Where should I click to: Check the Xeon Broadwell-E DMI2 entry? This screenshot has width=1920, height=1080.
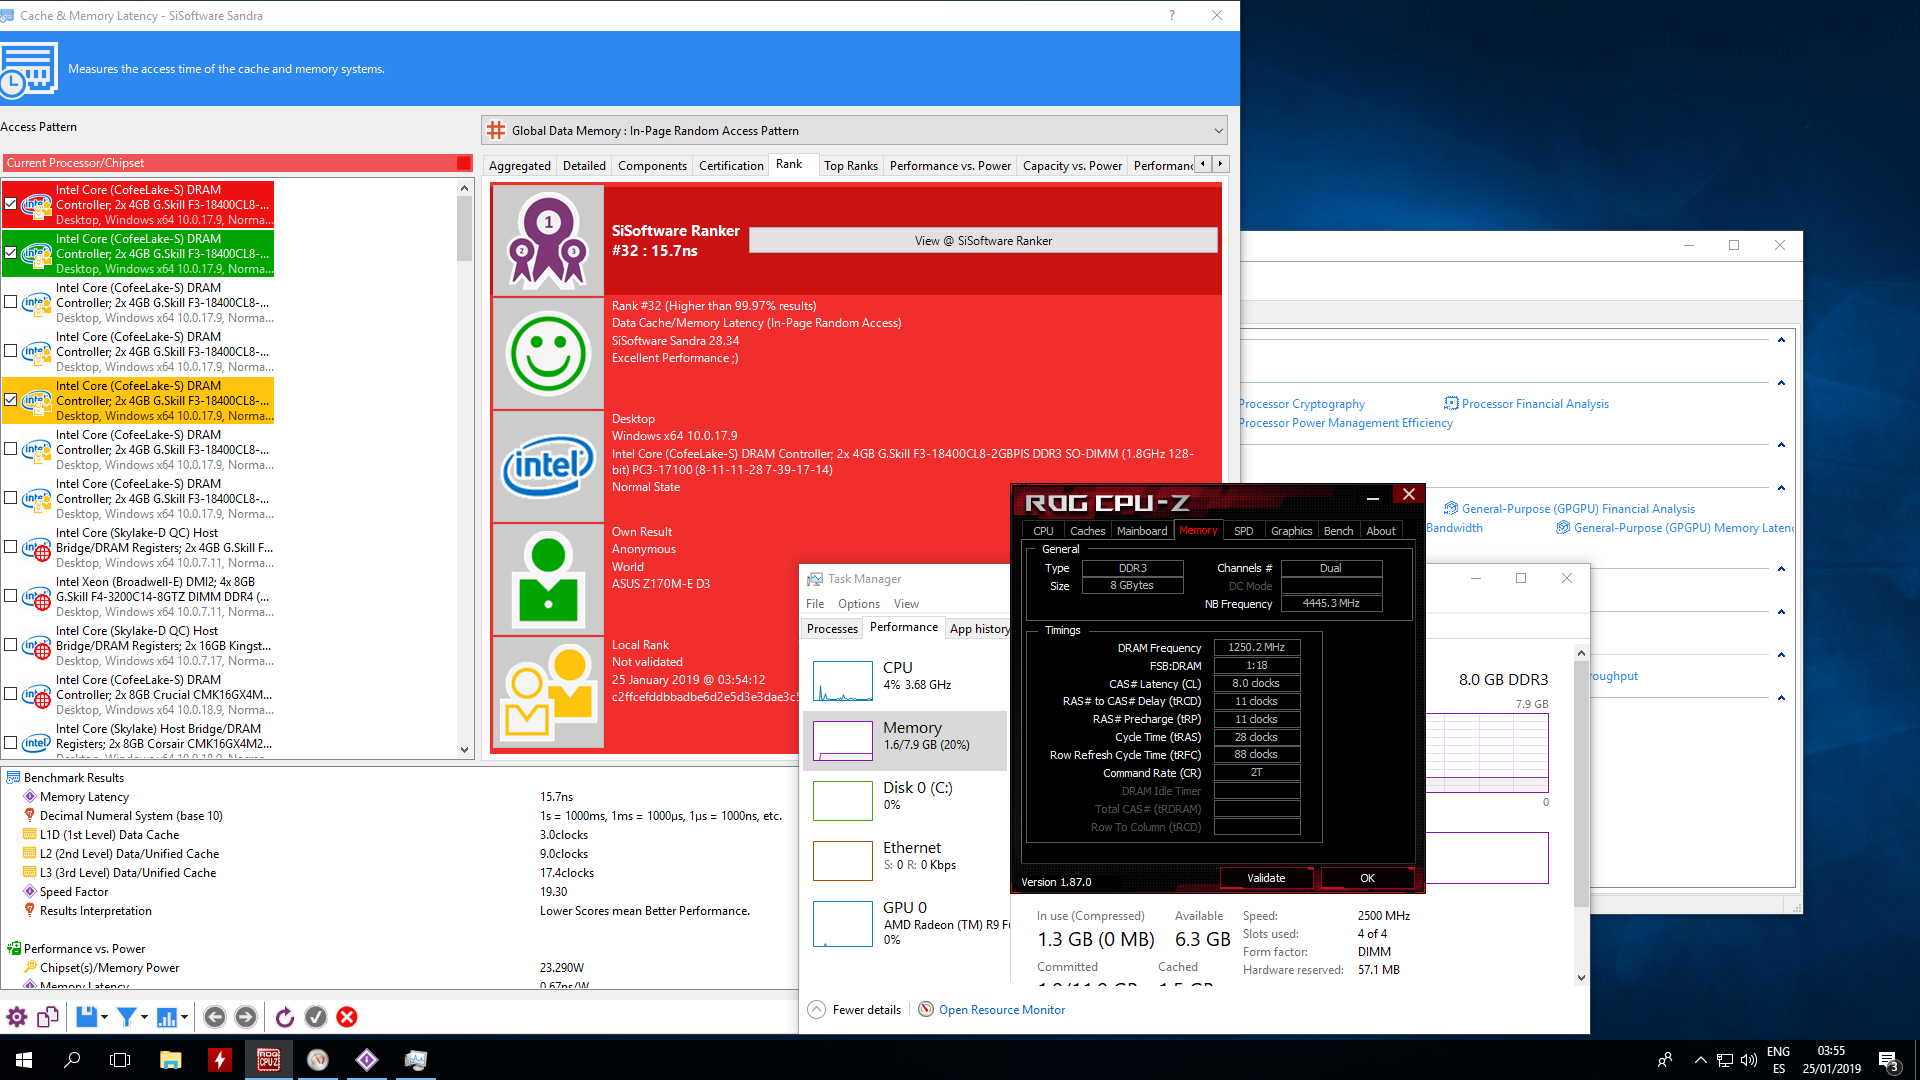tap(11, 596)
